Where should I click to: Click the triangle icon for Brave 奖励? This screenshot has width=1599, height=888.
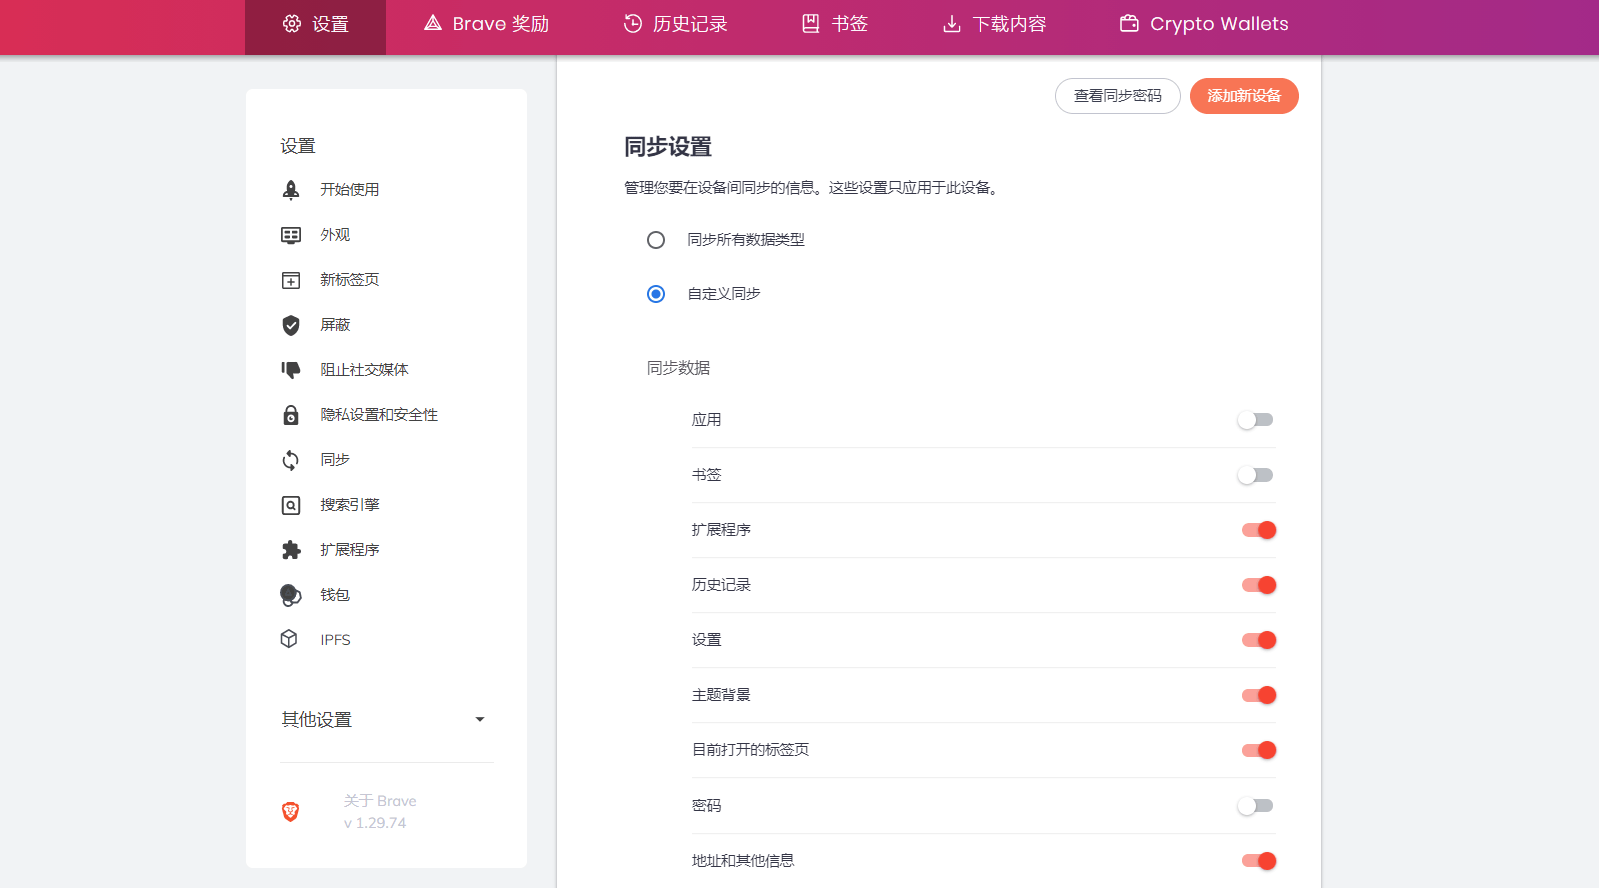[433, 22]
